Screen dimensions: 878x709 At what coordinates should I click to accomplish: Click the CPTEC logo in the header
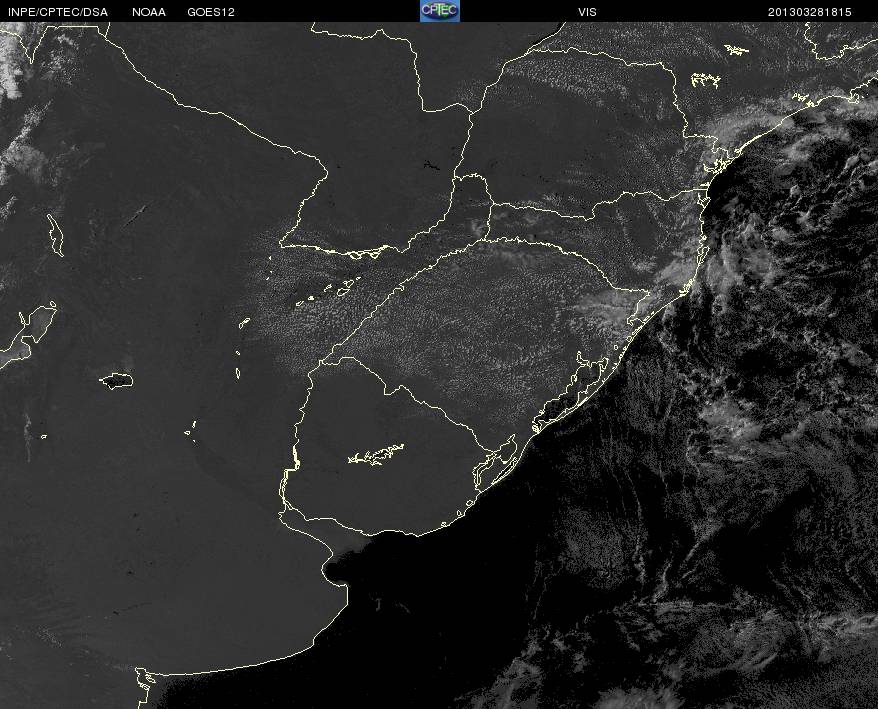point(440,11)
